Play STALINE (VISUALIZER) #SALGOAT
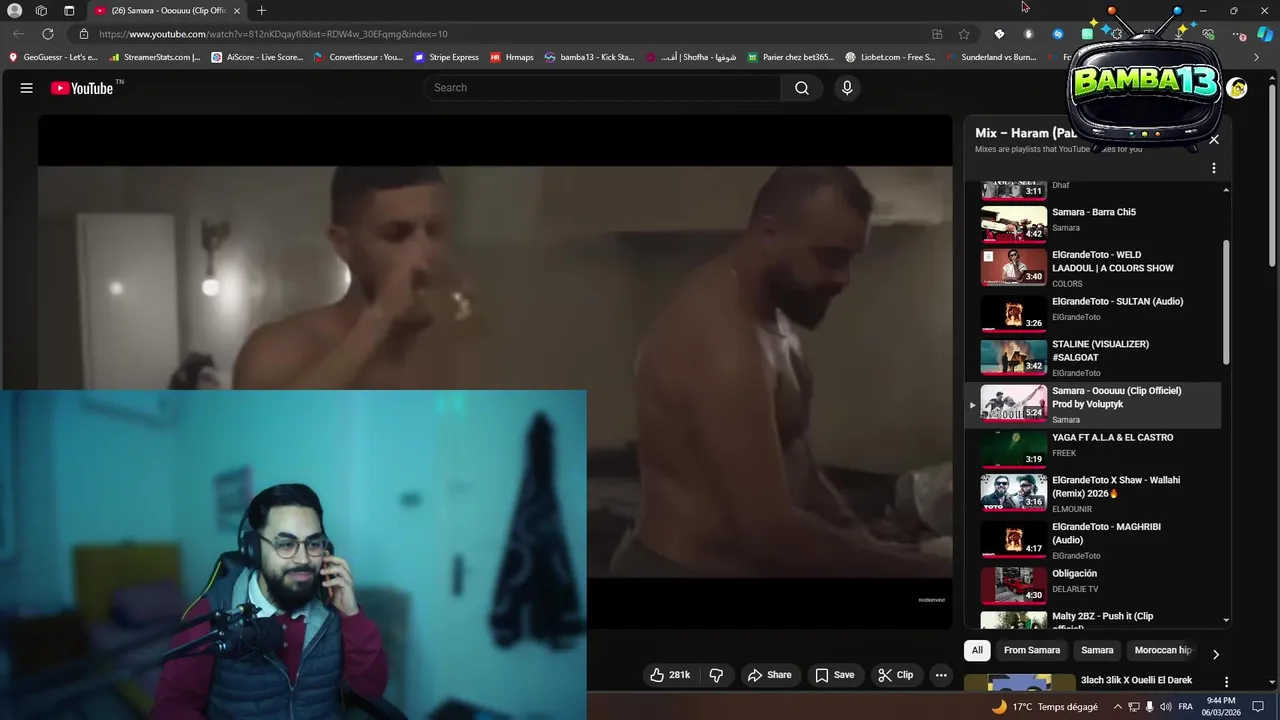The width and height of the screenshot is (1280, 720). [1093, 357]
